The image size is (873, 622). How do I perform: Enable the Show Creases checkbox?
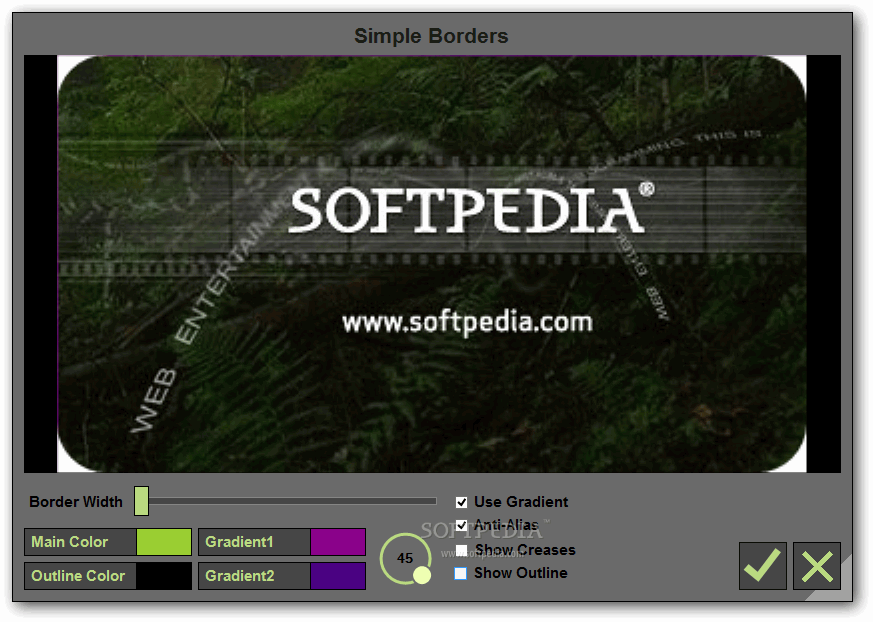[x=461, y=550]
